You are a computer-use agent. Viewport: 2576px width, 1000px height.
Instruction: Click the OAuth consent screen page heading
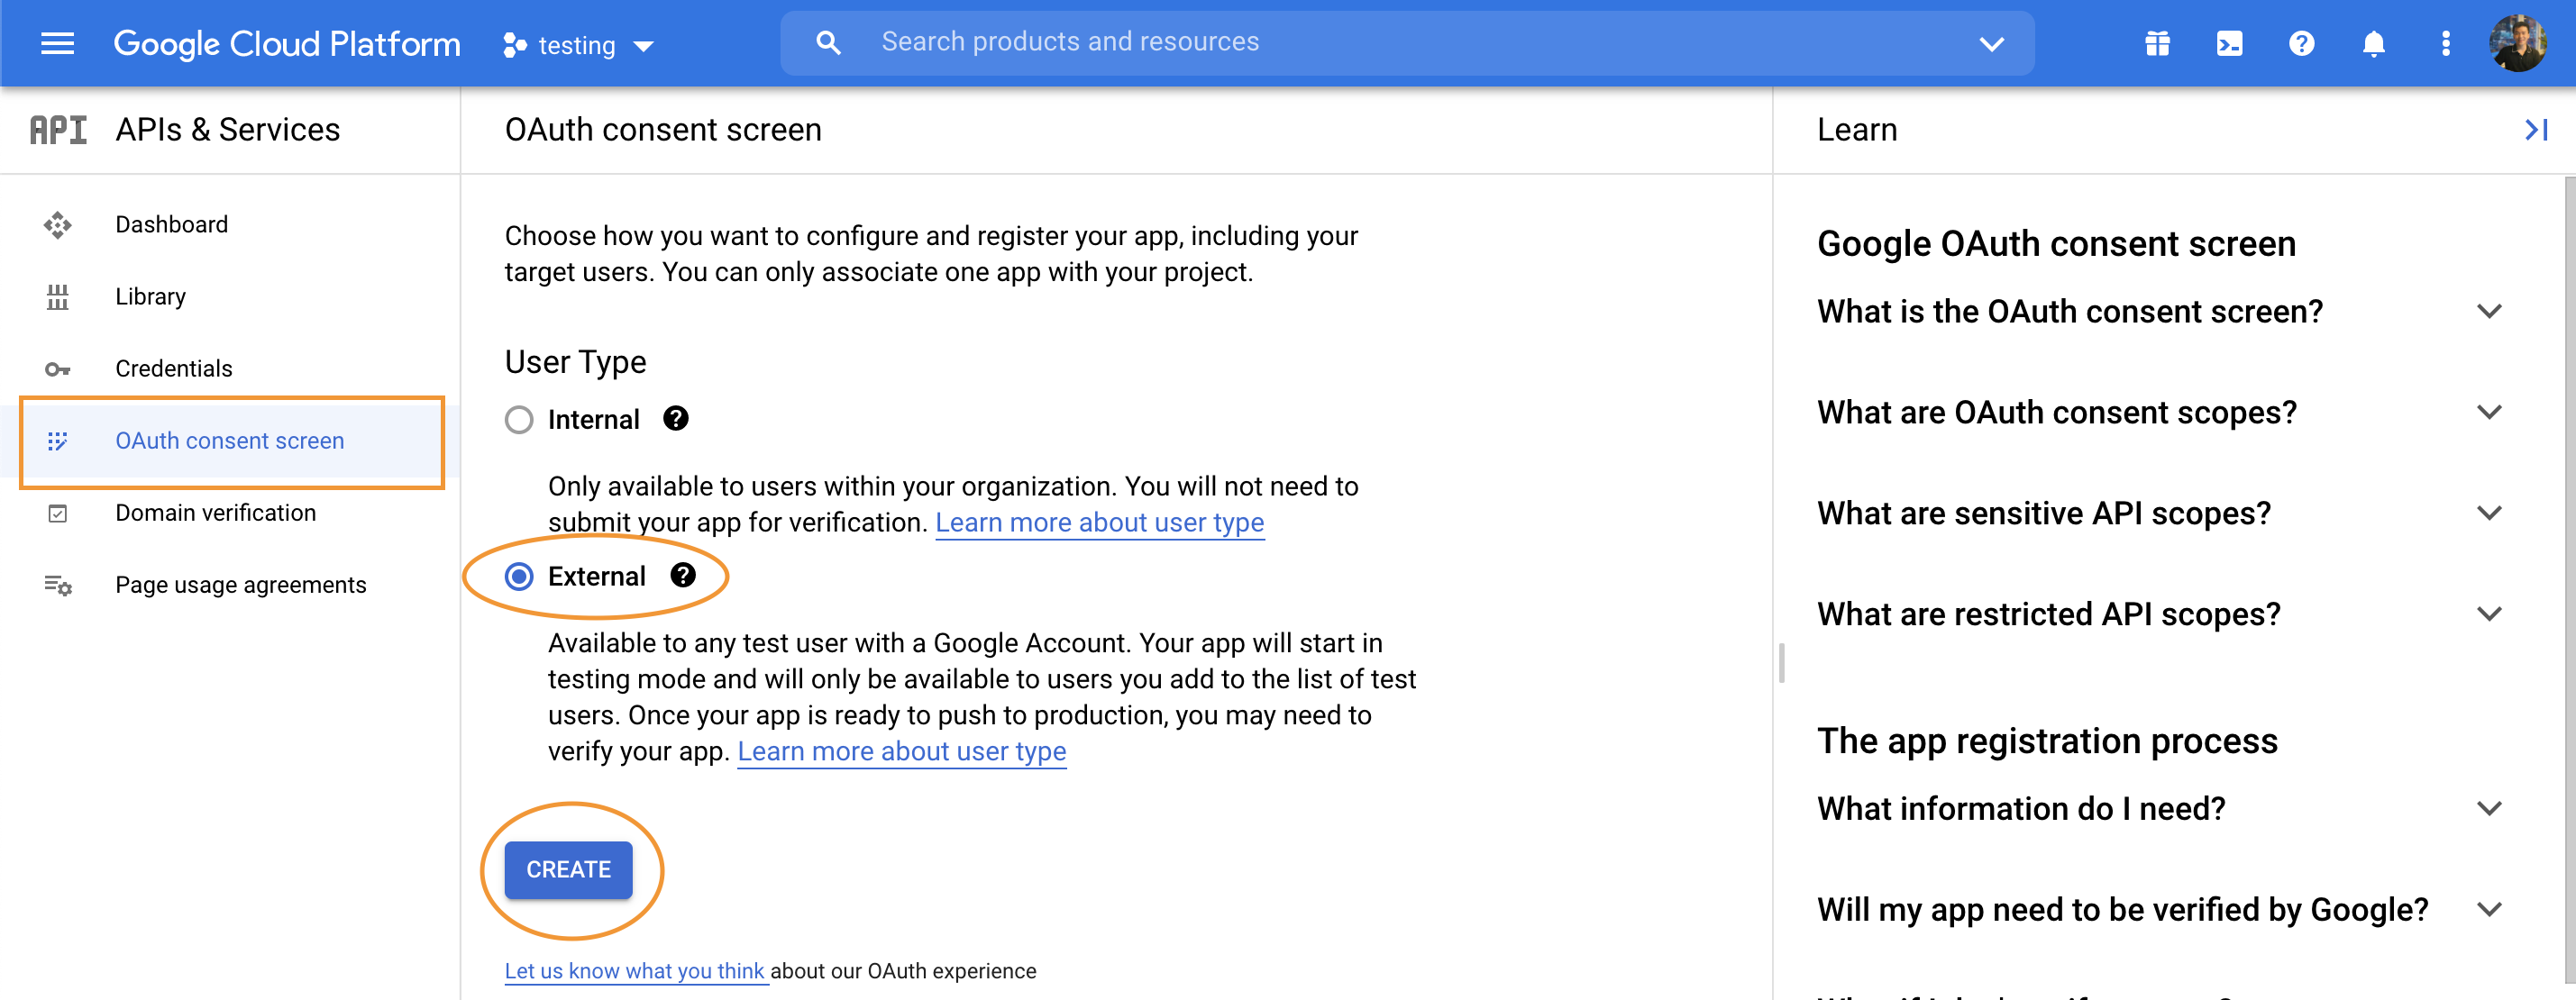[663, 130]
